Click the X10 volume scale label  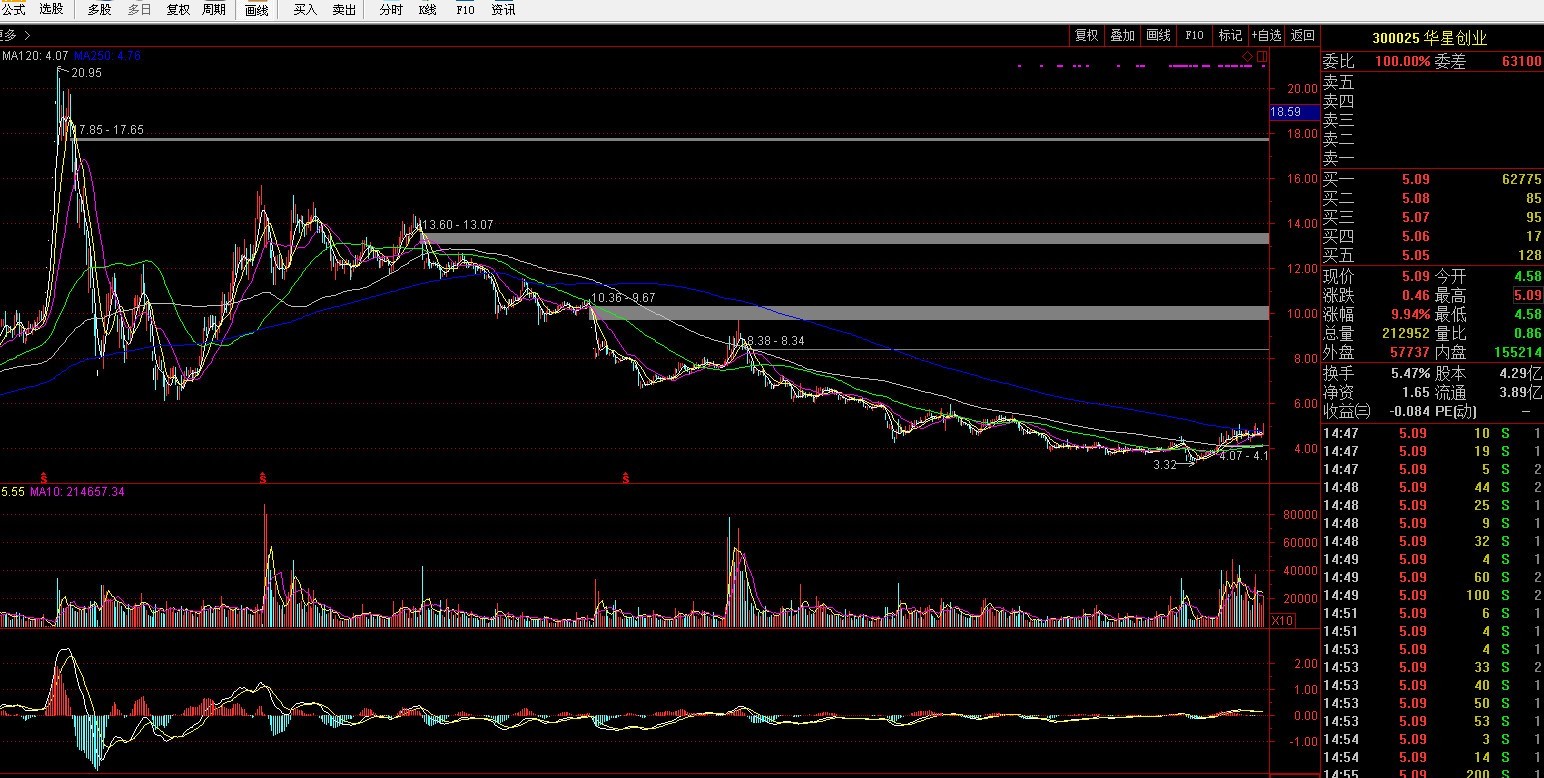coord(1281,621)
